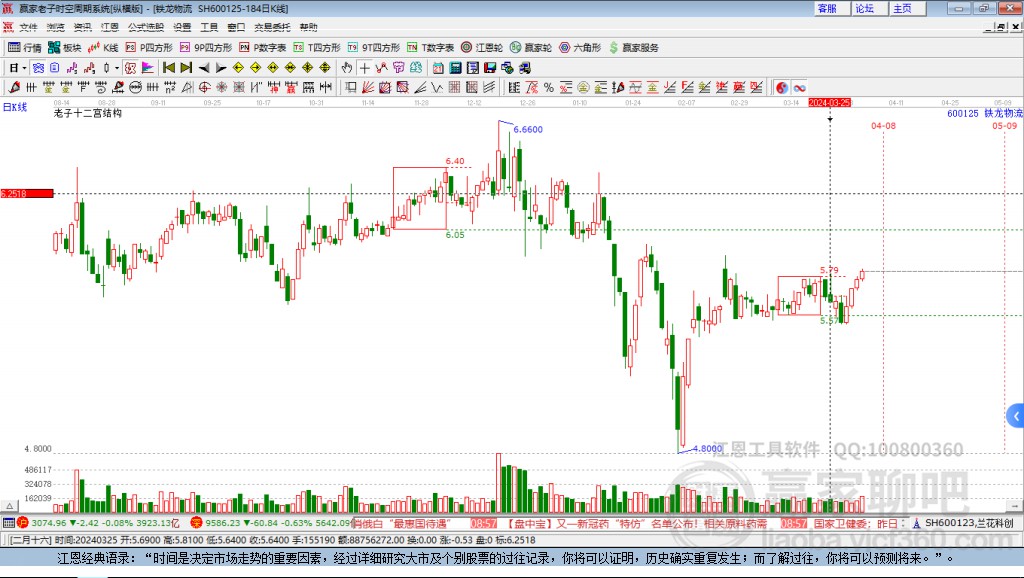Open the 行情 quotes view
This screenshot has height=578, width=1024.
pyautogui.click(x=25, y=47)
